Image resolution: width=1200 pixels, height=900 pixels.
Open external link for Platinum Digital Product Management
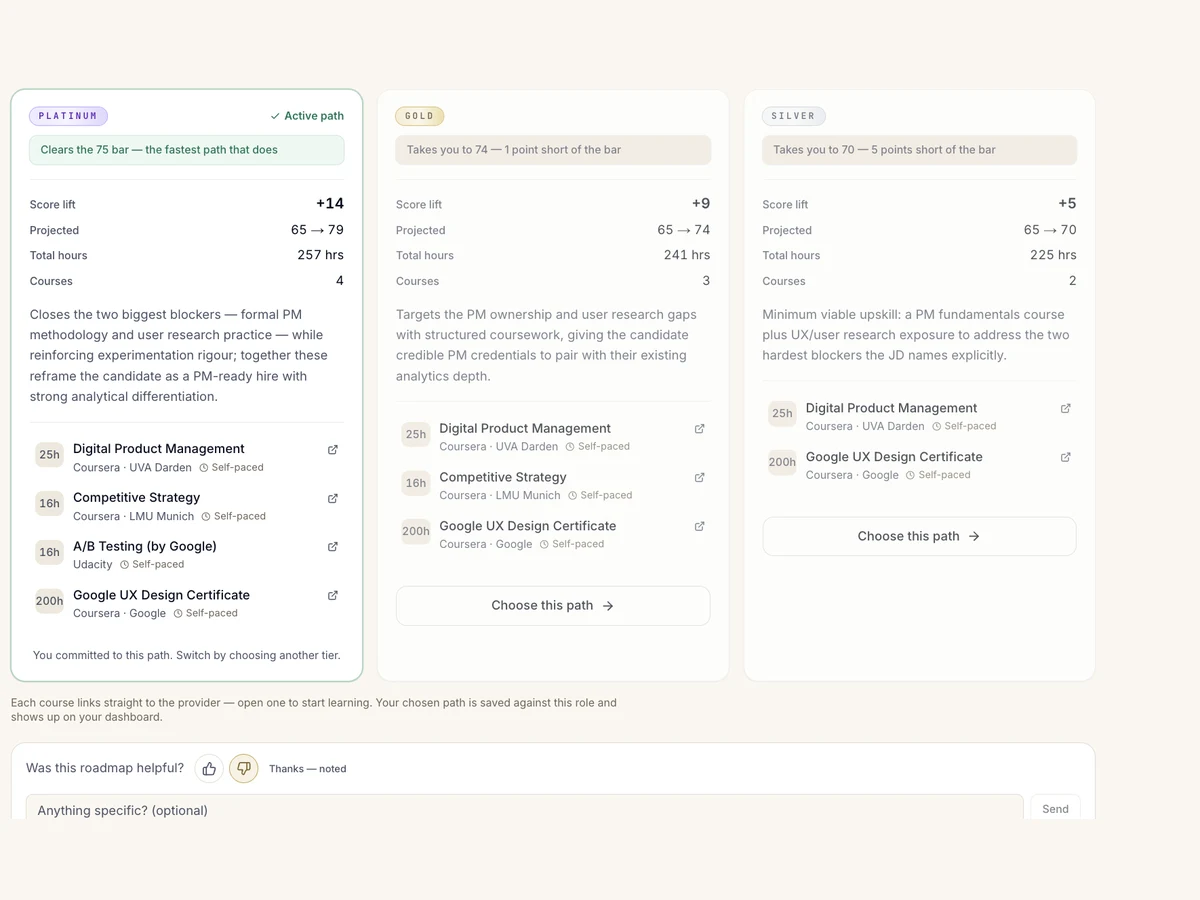click(x=333, y=450)
